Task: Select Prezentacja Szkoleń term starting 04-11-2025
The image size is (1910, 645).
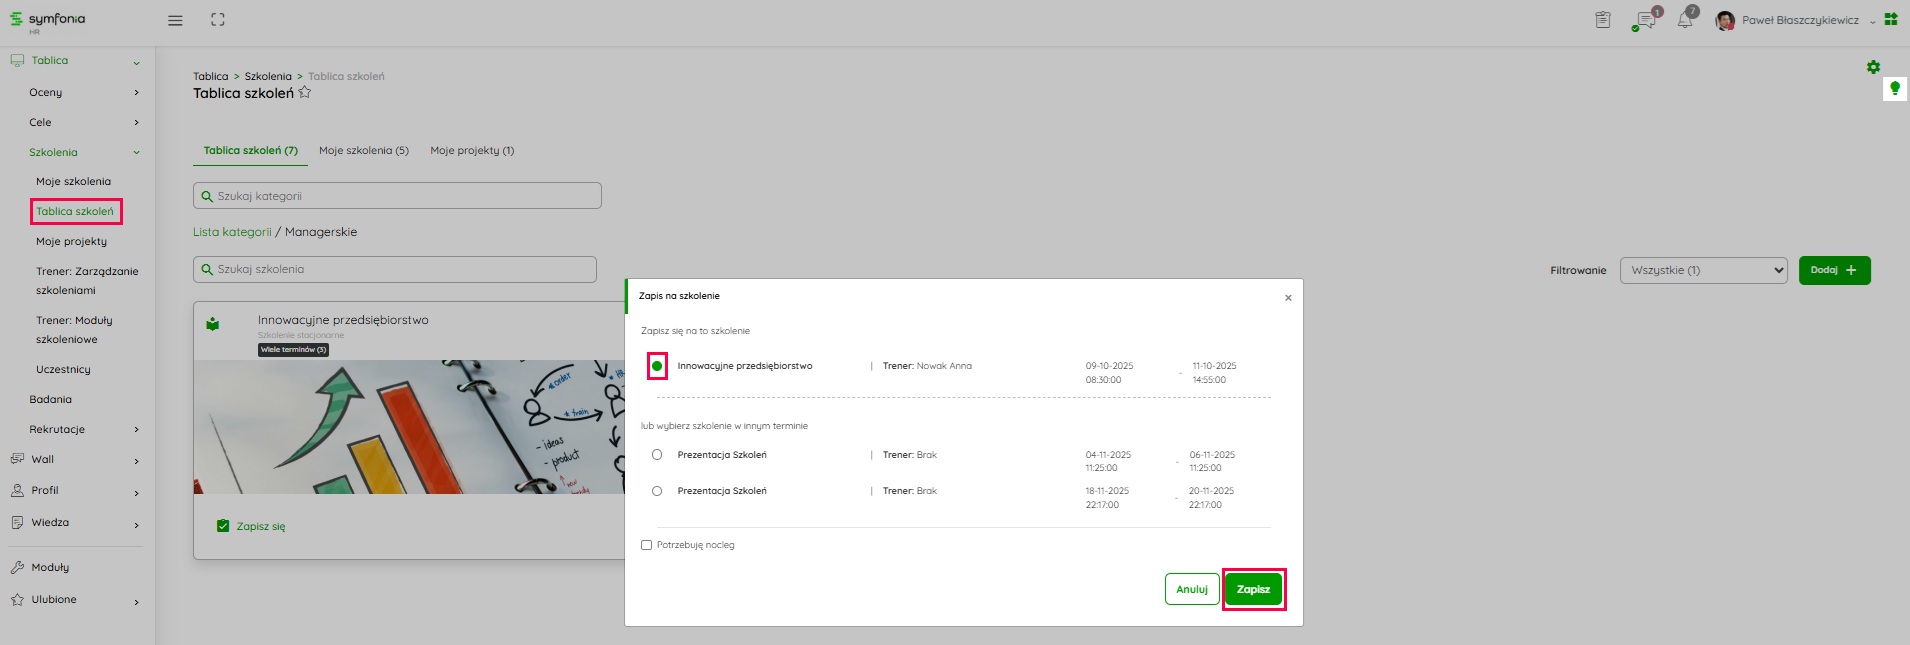Action: [x=657, y=455]
